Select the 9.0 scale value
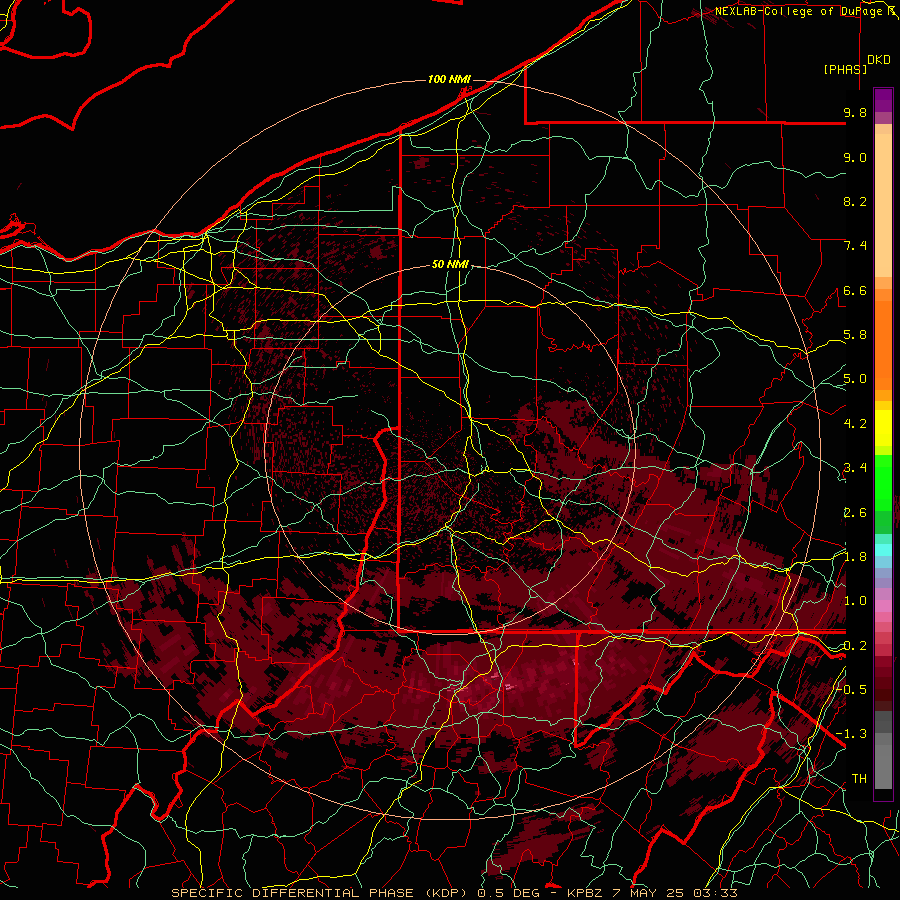This screenshot has height=900, width=900. tap(855, 157)
